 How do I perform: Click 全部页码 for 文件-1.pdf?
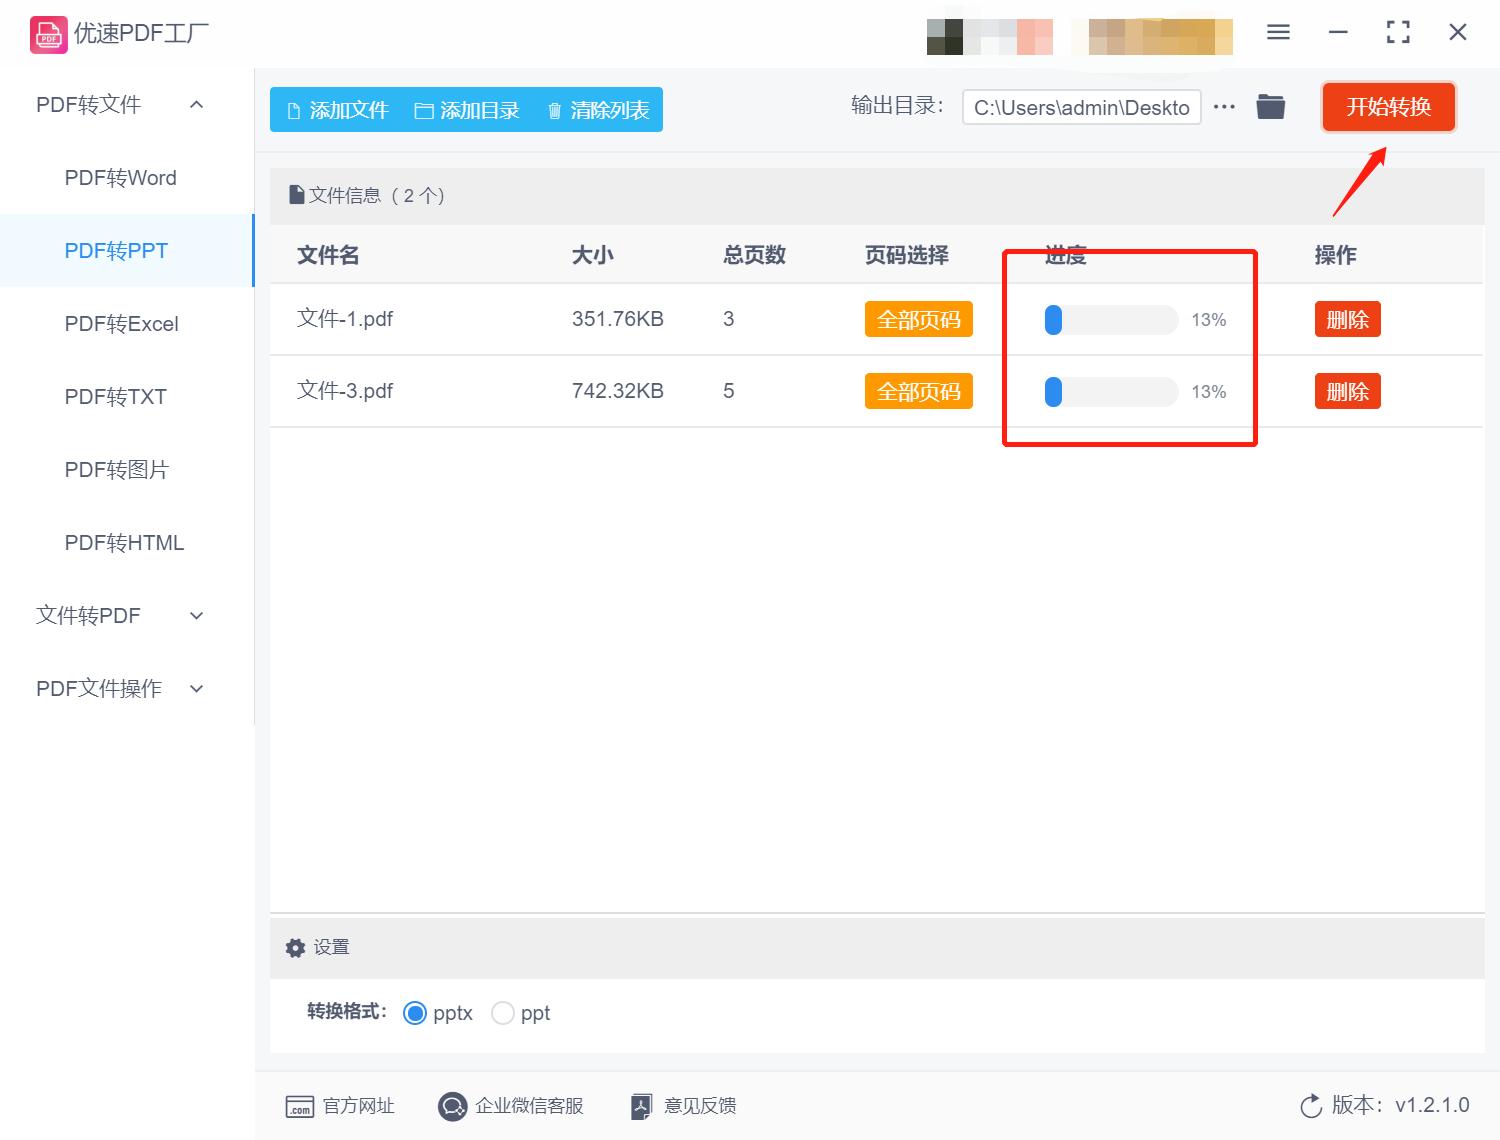(x=918, y=319)
